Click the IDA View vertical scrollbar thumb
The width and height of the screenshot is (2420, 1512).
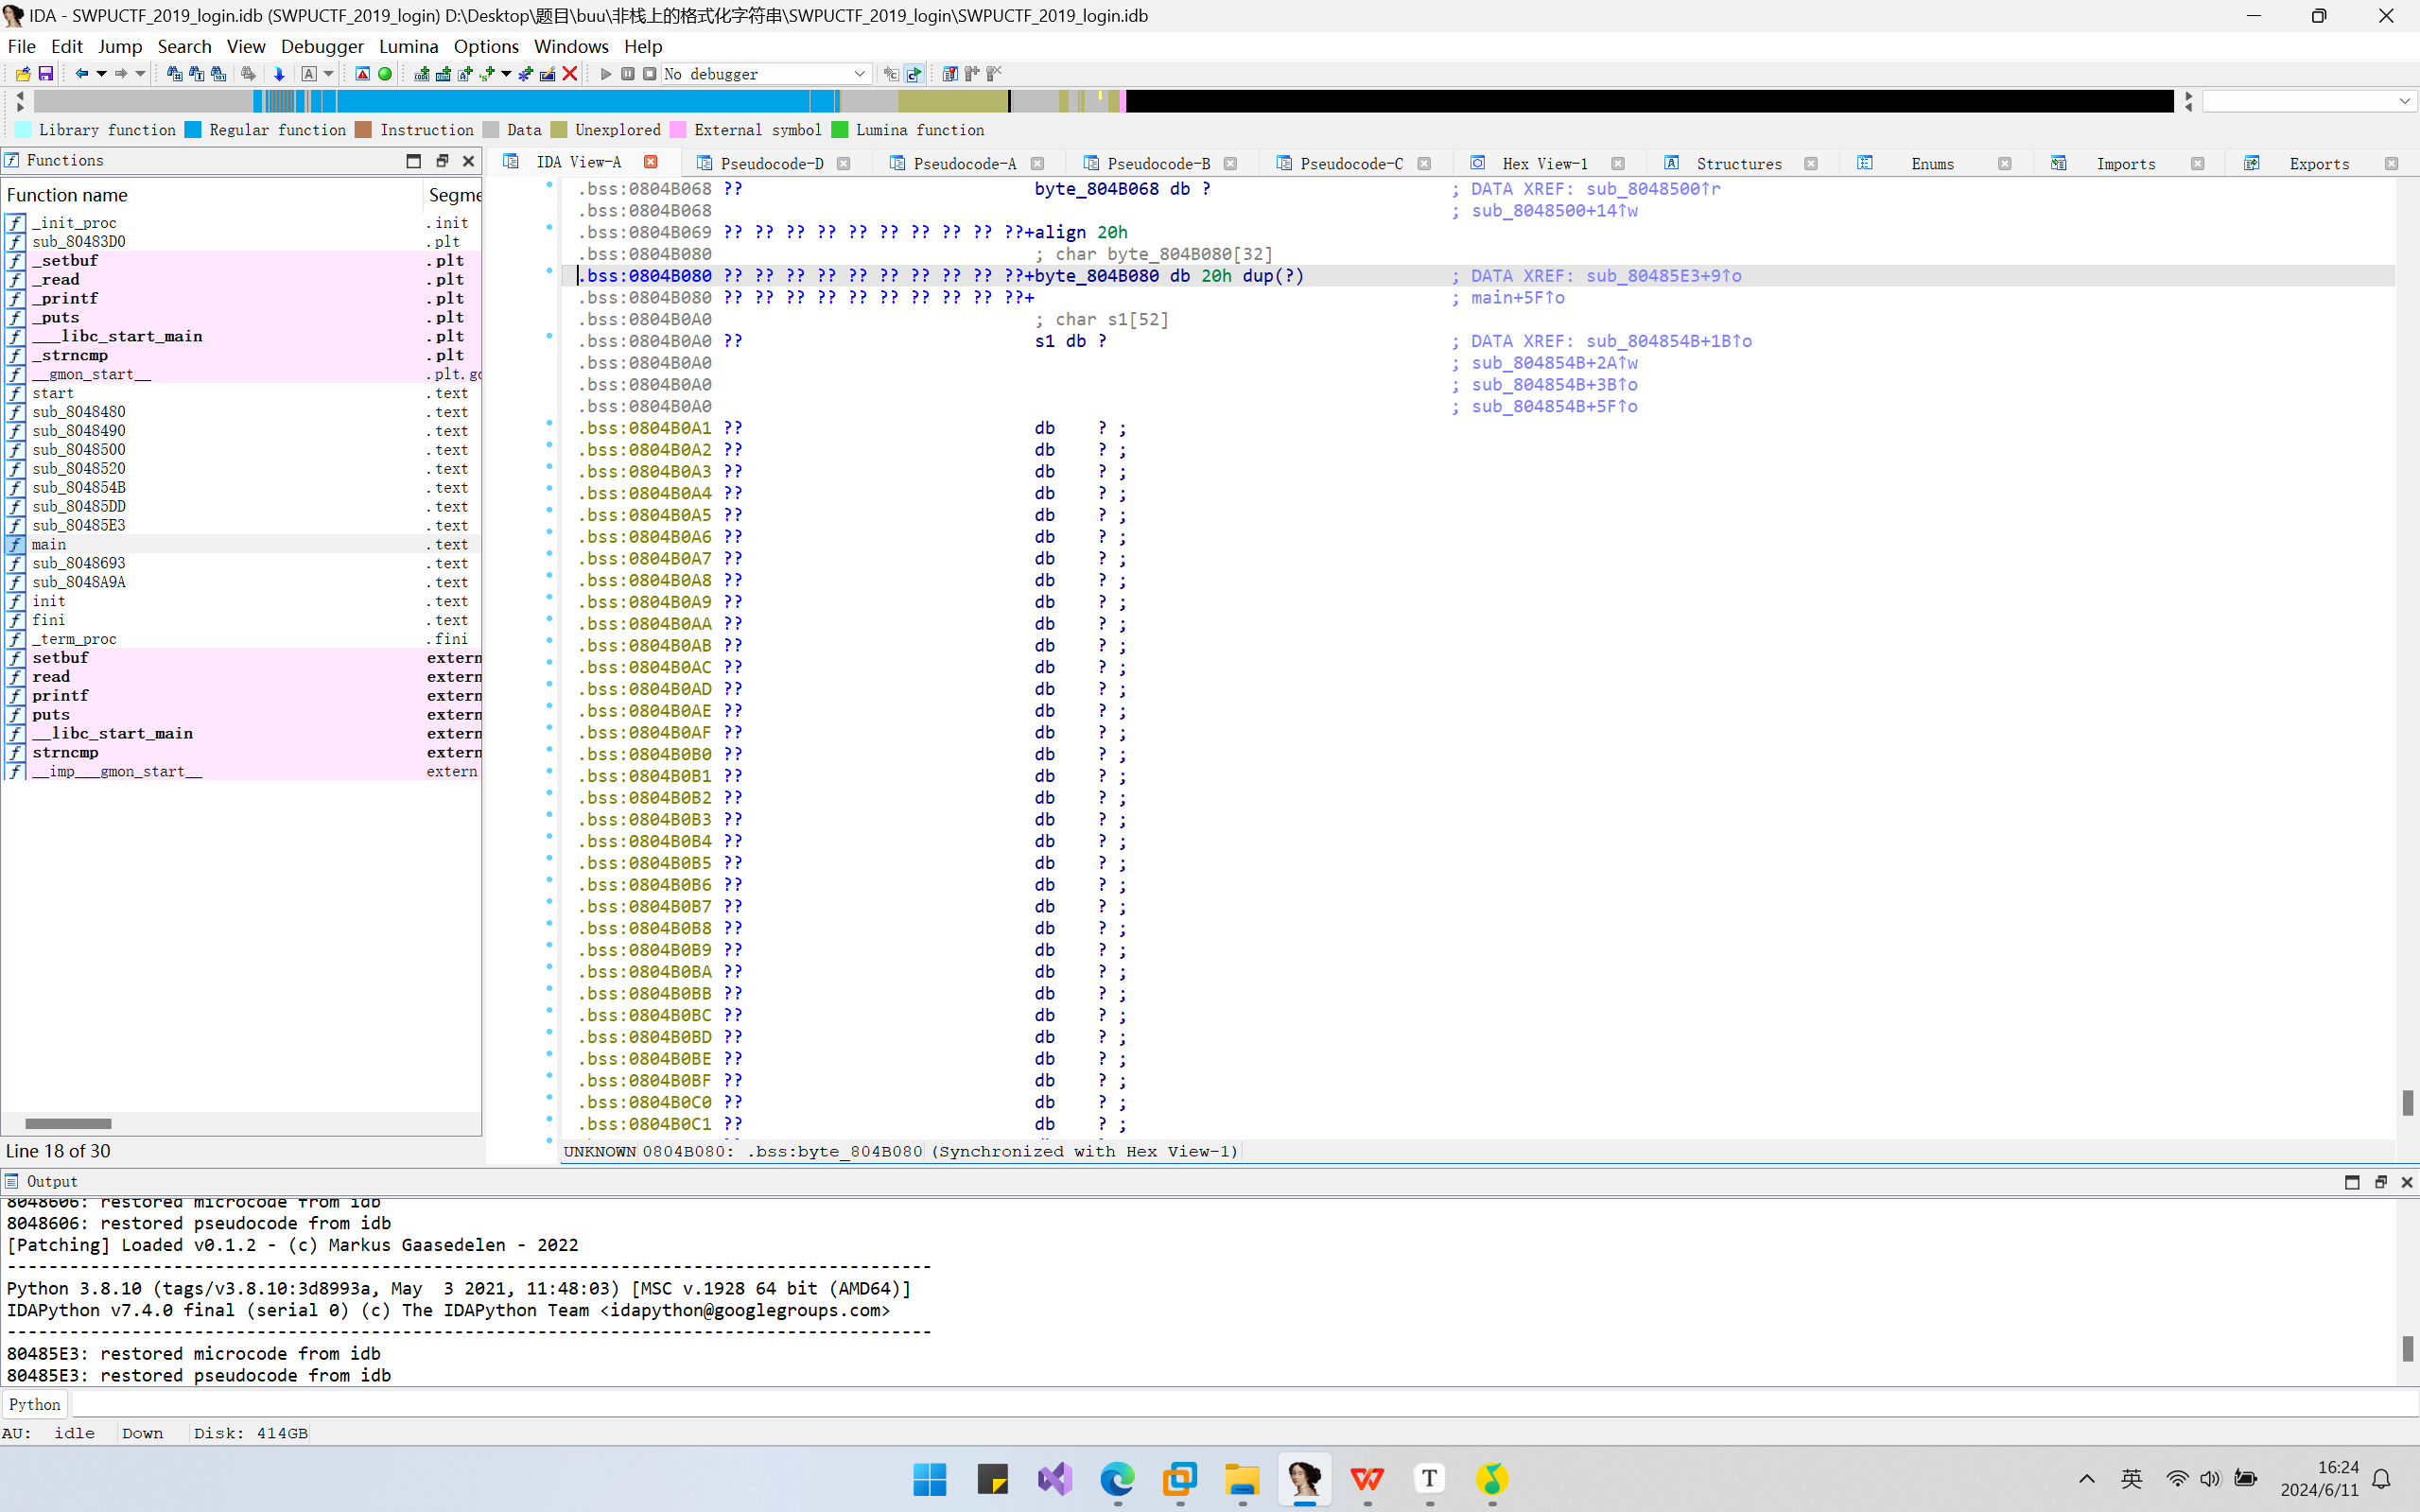click(x=2407, y=1102)
